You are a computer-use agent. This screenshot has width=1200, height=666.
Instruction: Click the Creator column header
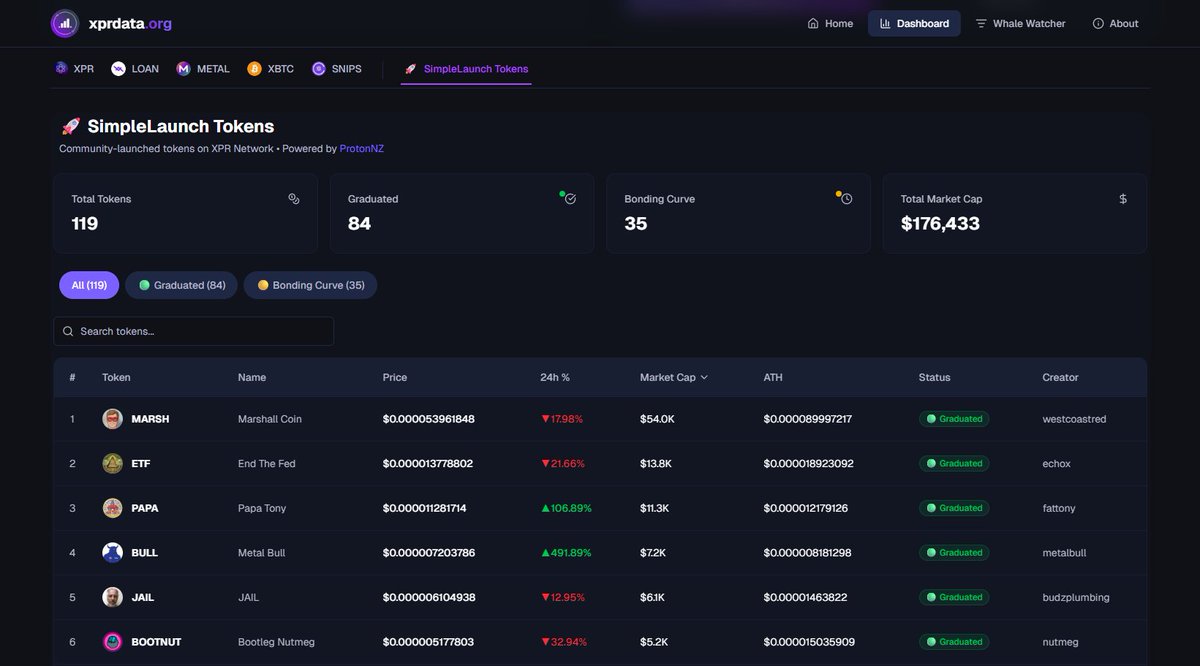(1060, 377)
